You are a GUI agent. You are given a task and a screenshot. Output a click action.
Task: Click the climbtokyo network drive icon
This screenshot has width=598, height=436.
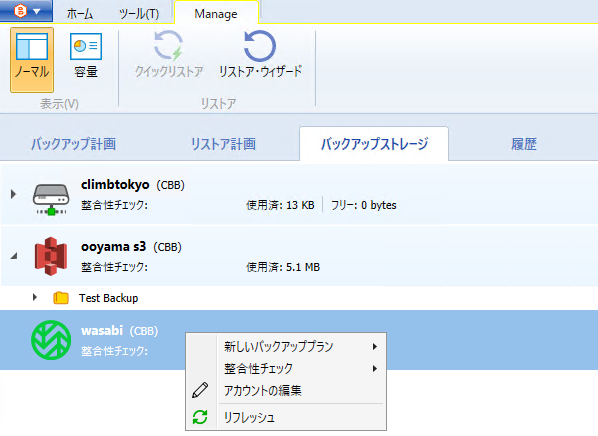51,199
